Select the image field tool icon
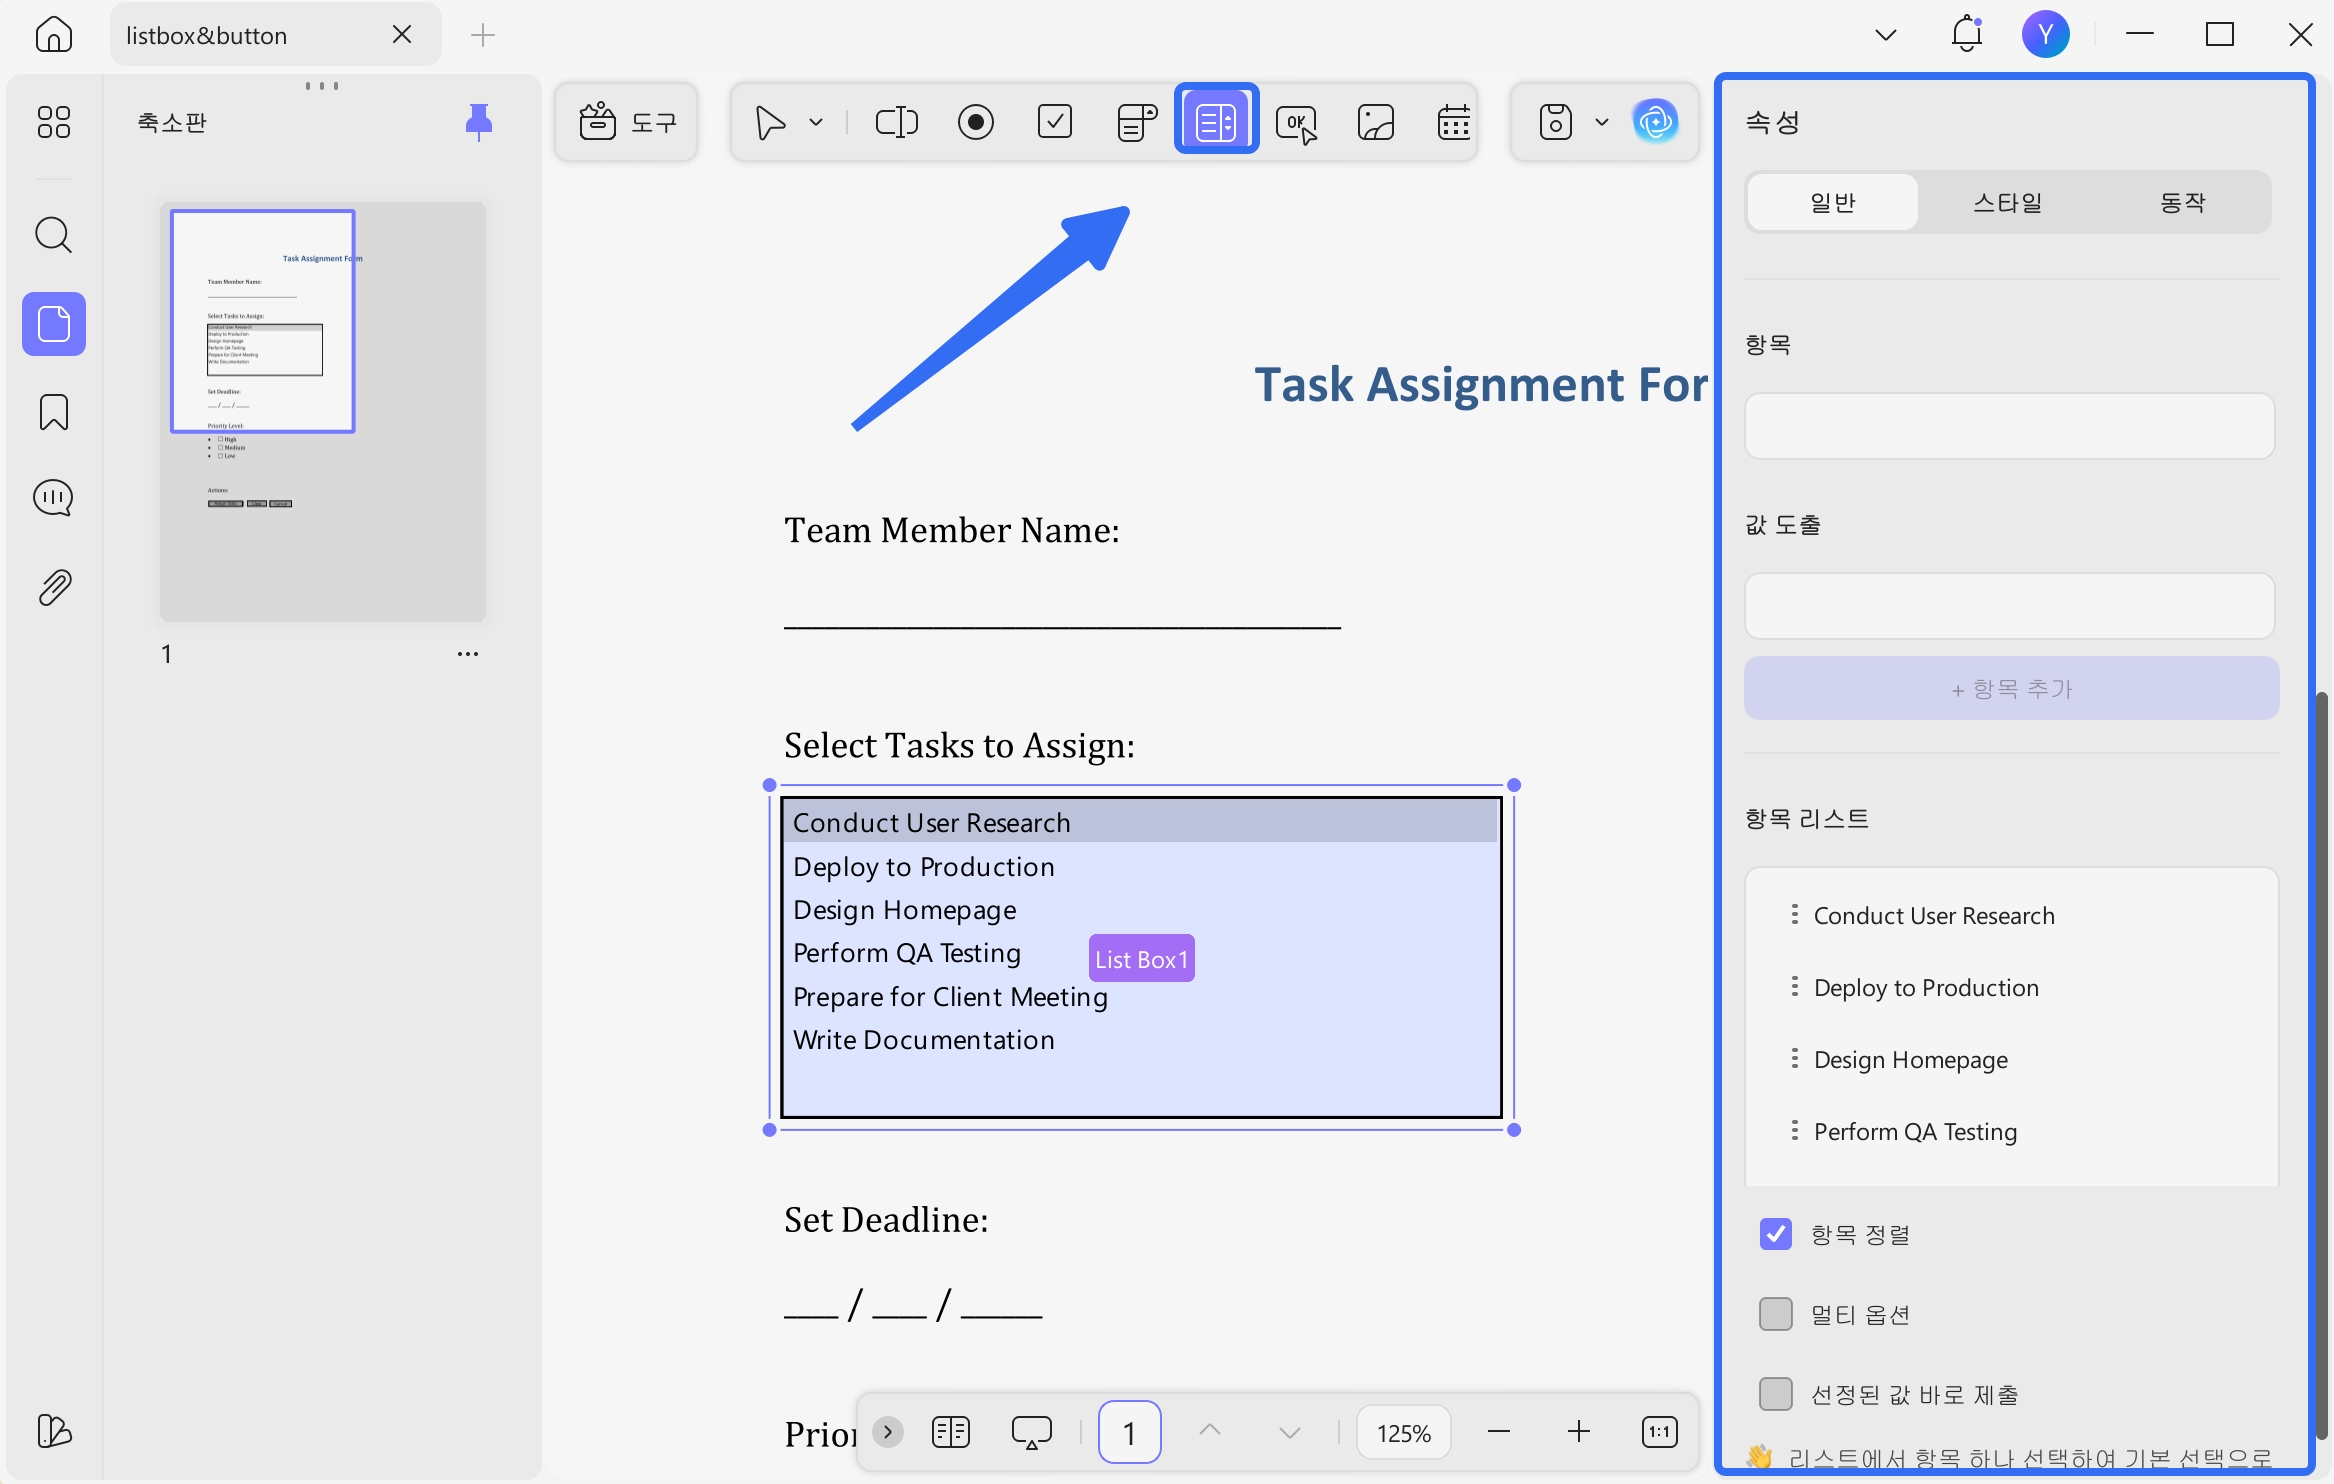Image resolution: width=2334 pixels, height=1484 pixels. 1376,122
